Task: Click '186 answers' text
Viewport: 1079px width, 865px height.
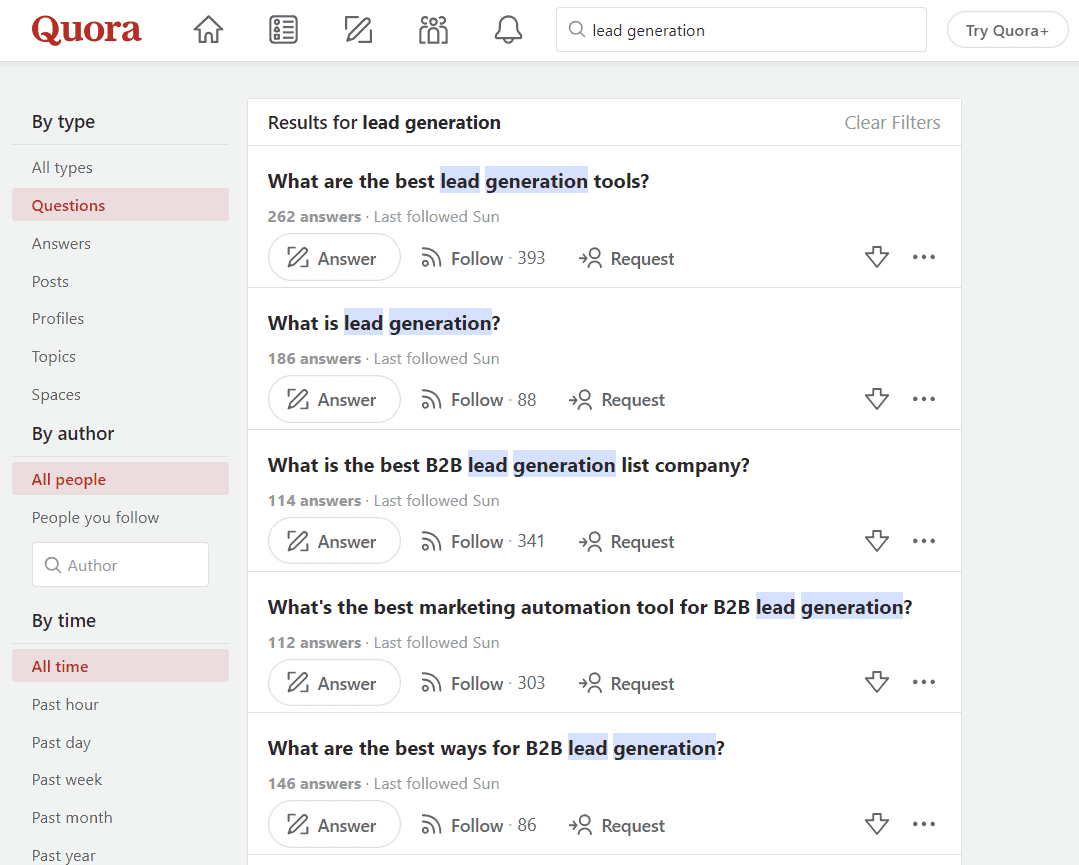Action: click(x=314, y=359)
